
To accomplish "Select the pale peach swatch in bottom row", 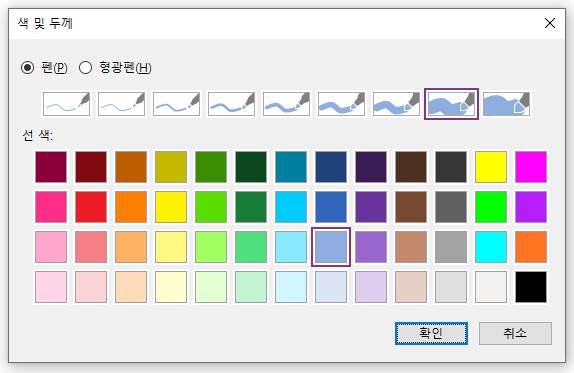I will point(131,287).
